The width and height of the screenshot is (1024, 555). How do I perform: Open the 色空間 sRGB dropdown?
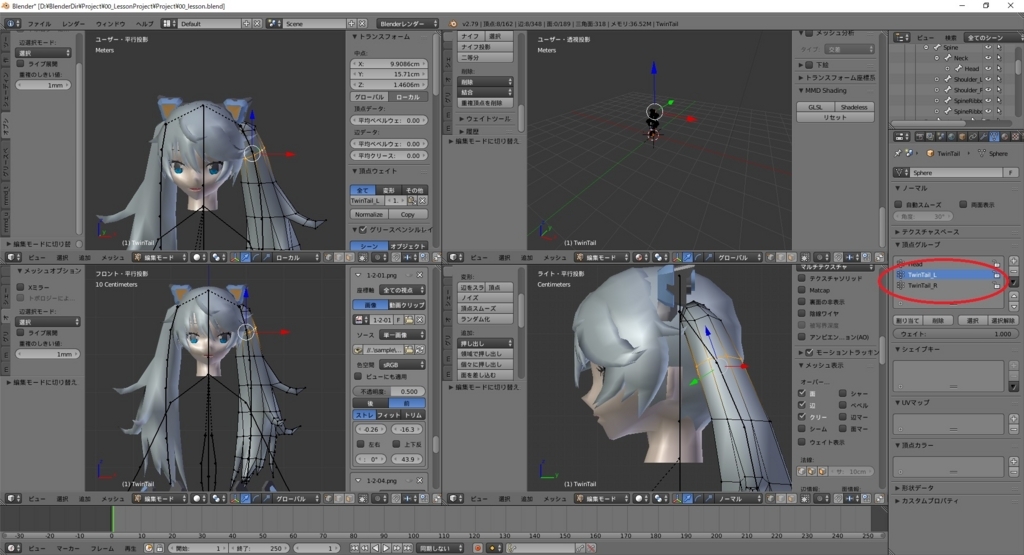(x=403, y=365)
